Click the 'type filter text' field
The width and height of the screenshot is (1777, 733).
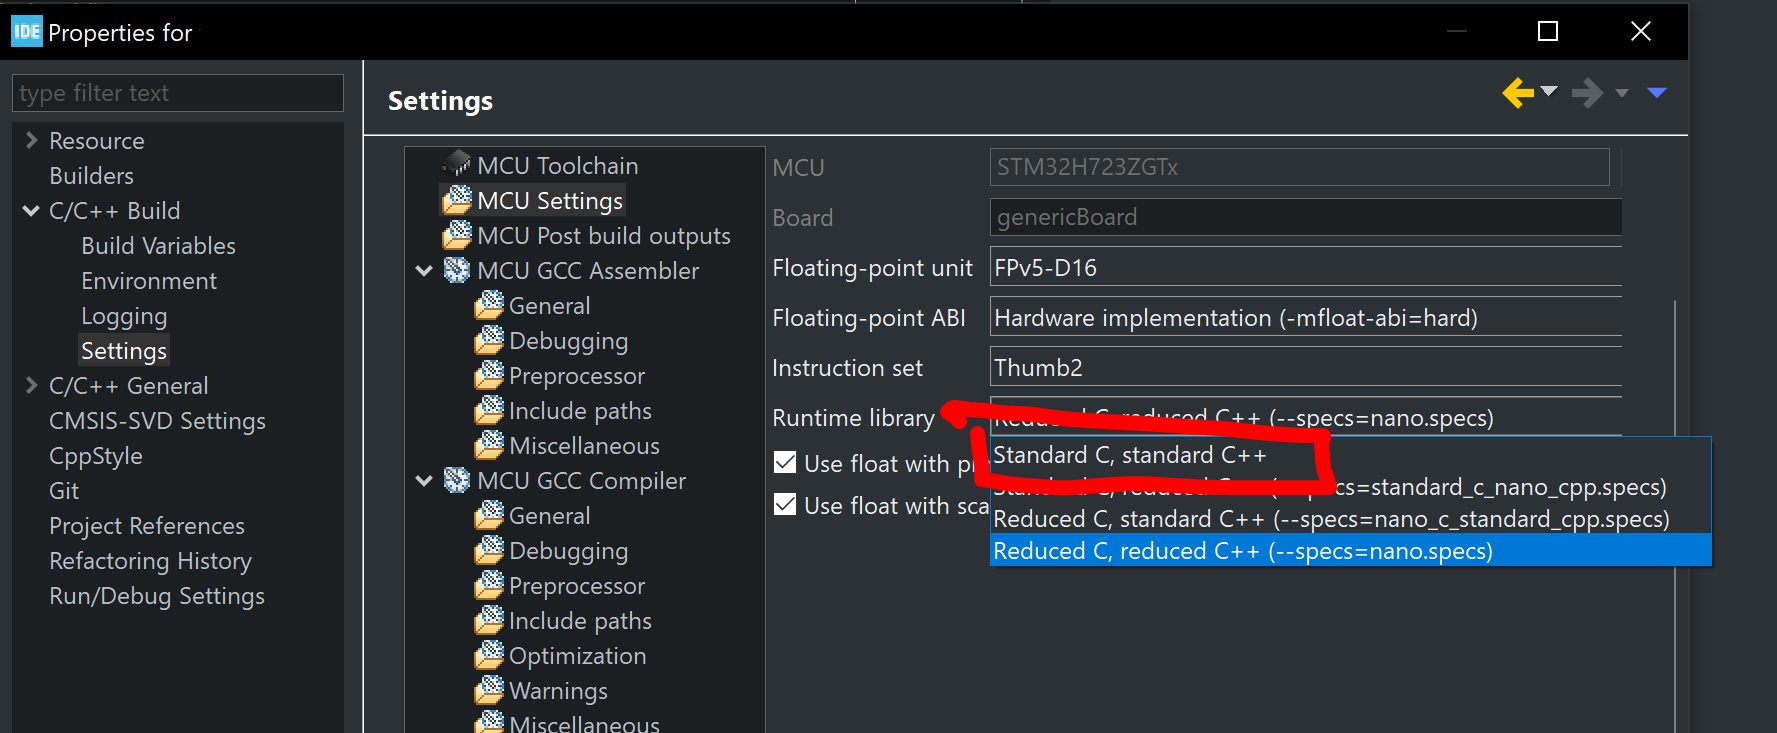click(178, 93)
